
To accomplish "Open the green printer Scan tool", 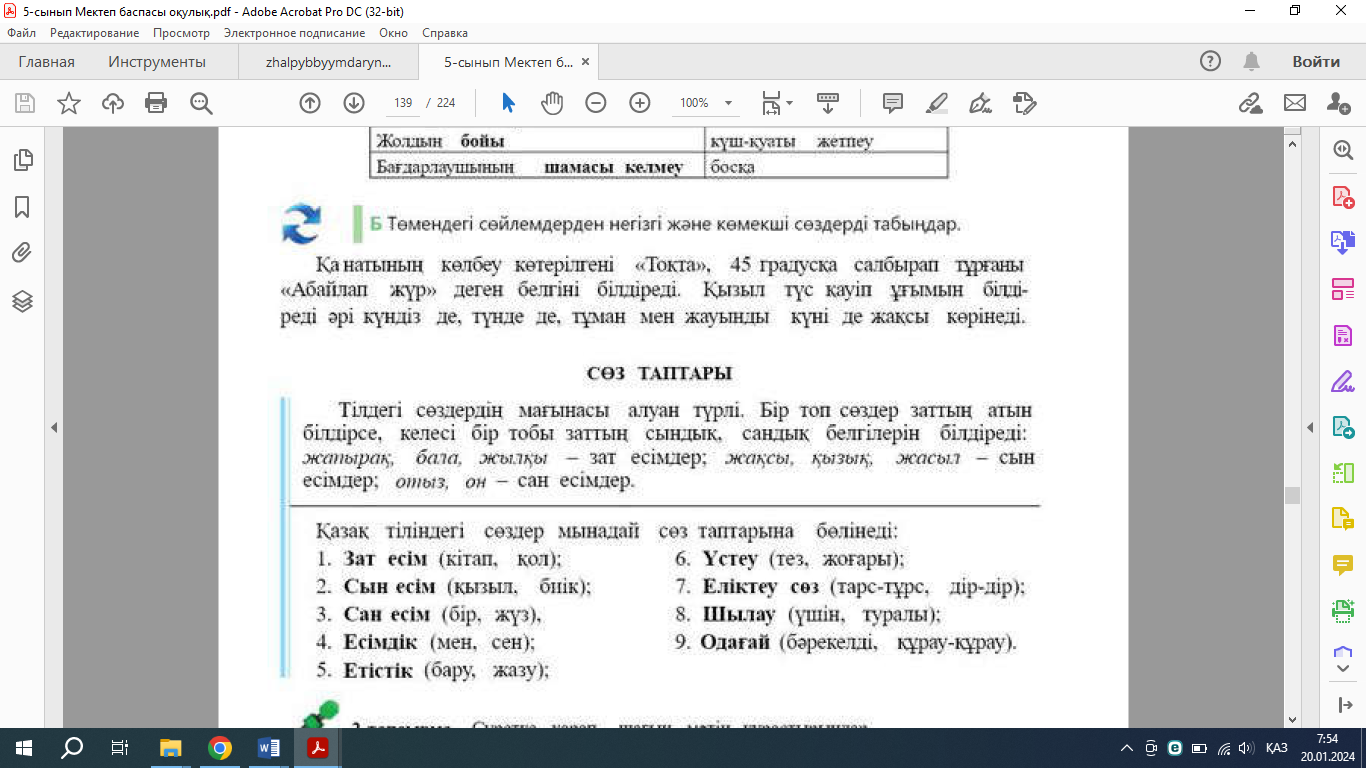I will [x=1342, y=610].
